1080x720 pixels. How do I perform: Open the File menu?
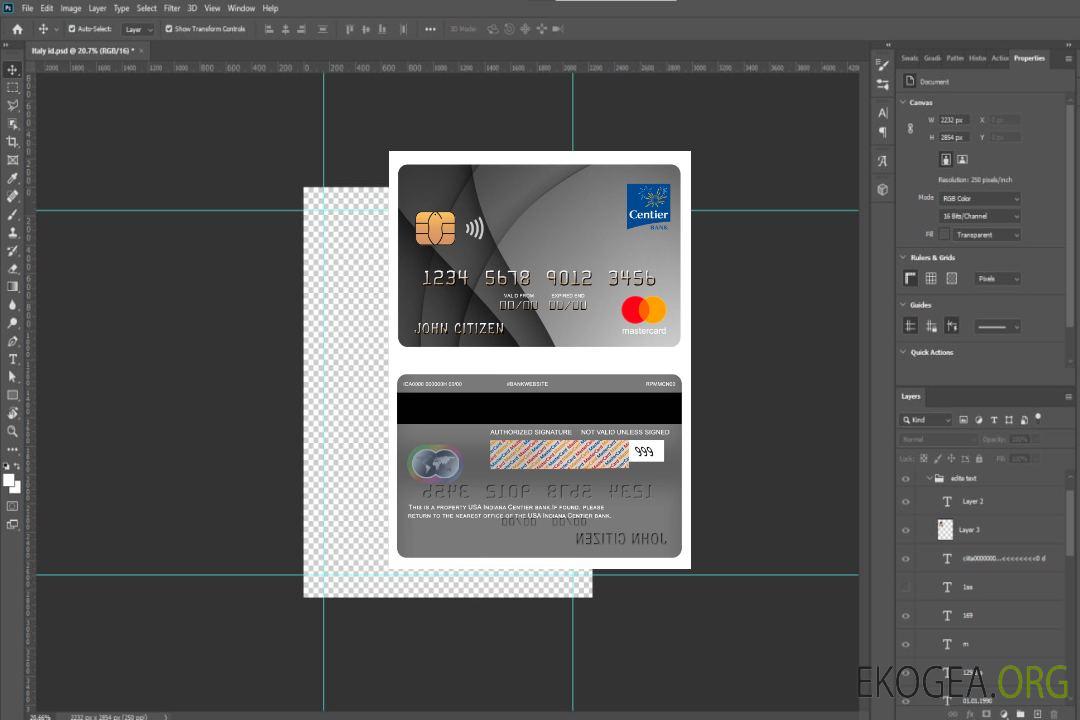coord(28,8)
